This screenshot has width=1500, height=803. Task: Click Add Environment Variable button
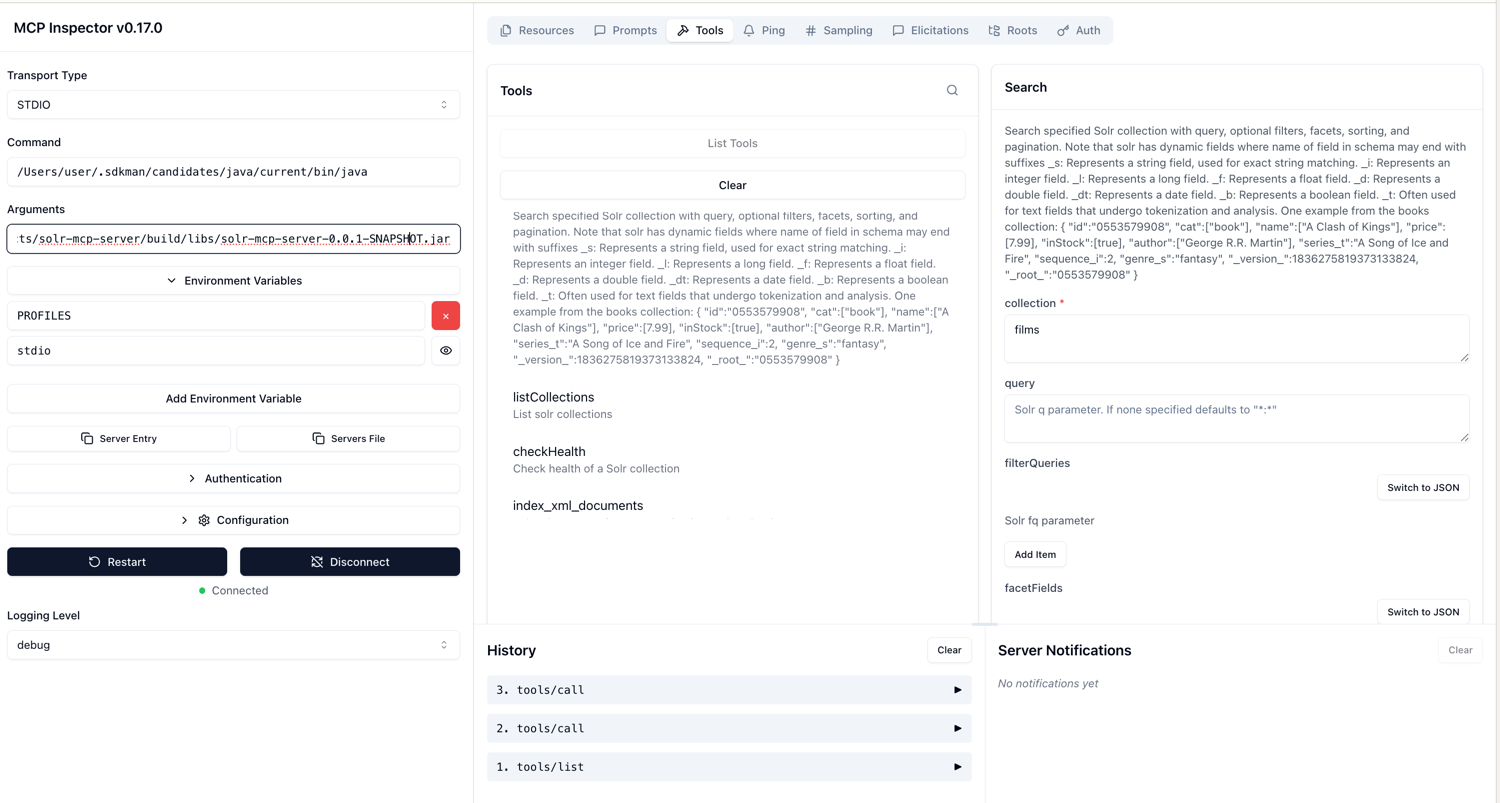tap(233, 399)
